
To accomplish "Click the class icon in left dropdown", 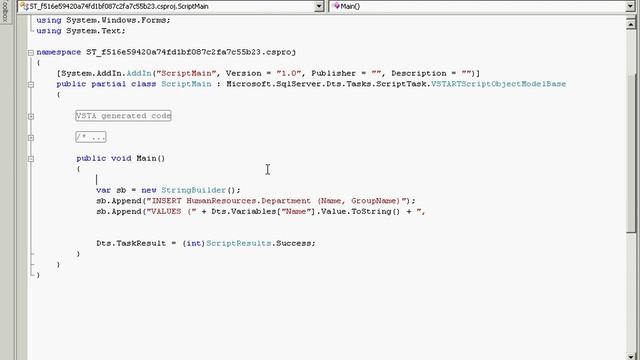I will pyautogui.click(x=24, y=6).
